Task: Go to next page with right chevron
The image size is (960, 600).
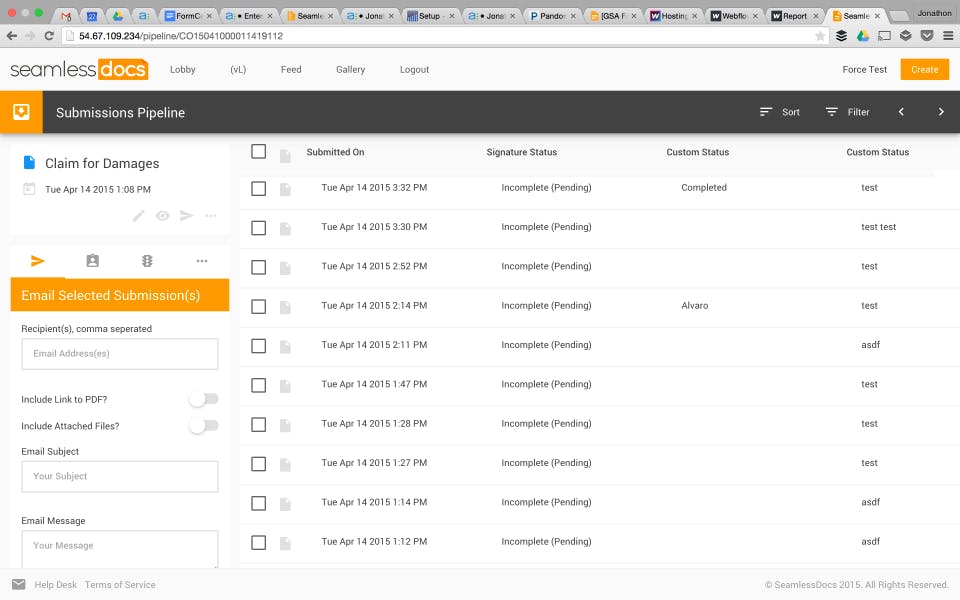Action: (941, 112)
